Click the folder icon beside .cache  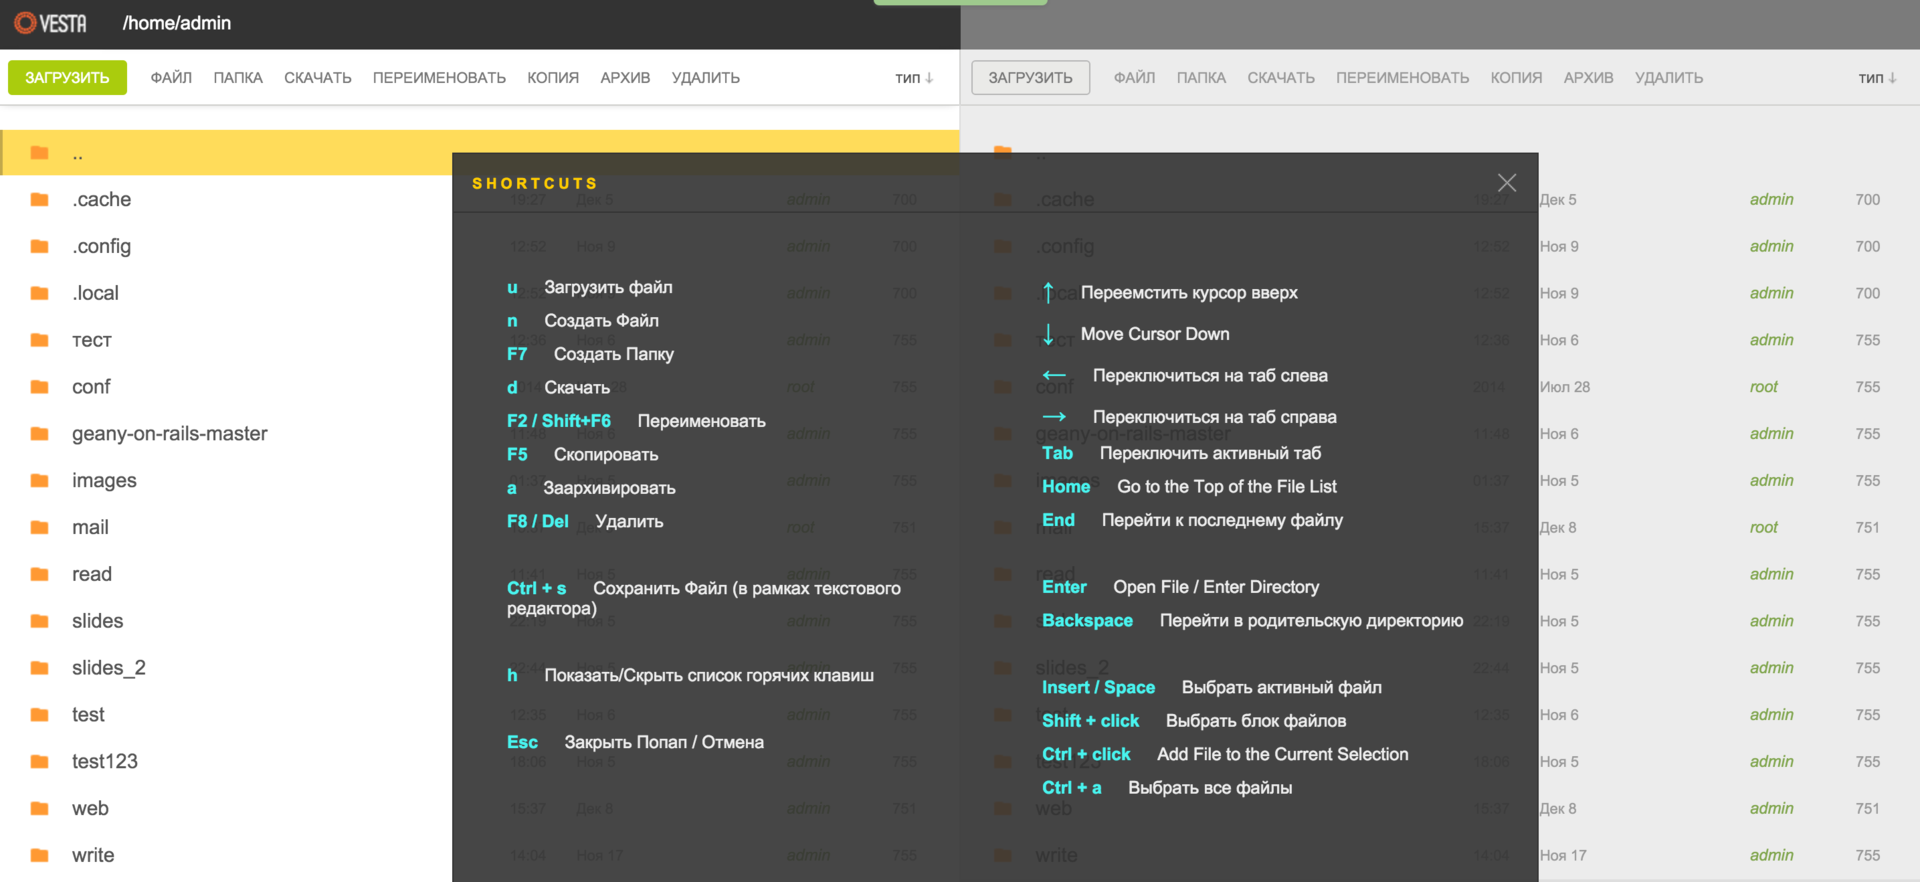click(40, 200)
